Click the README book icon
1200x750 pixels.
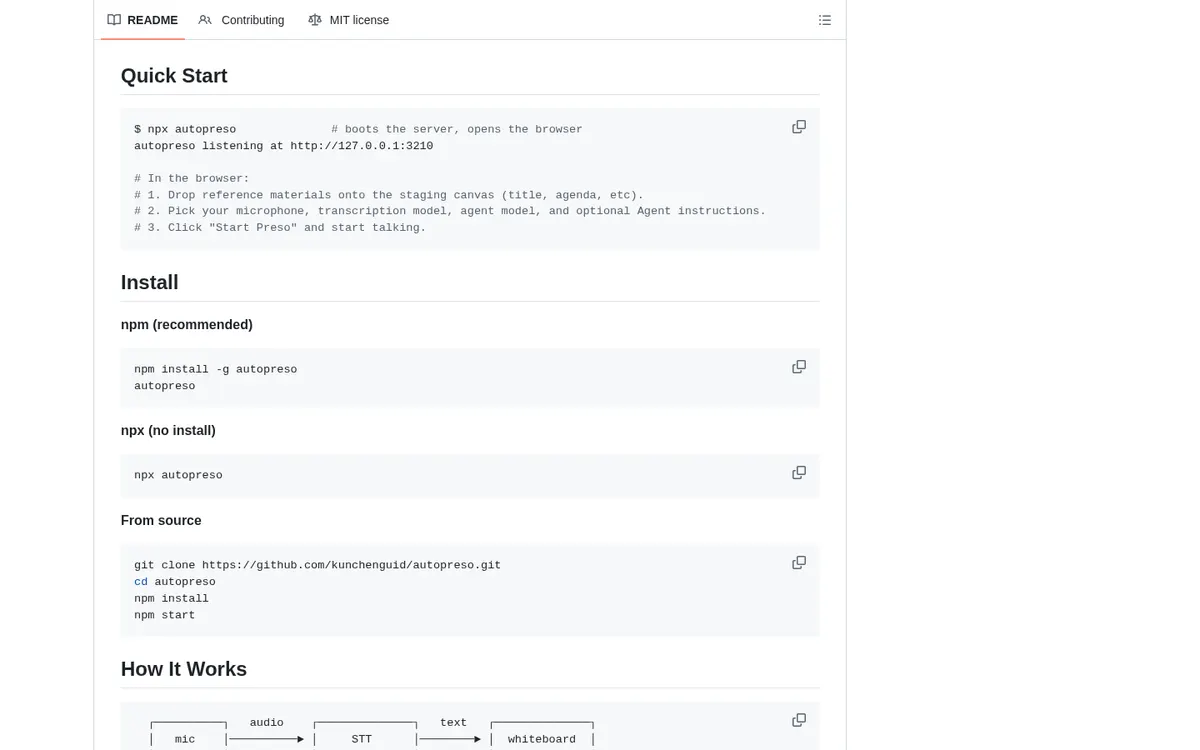(114, 20)
